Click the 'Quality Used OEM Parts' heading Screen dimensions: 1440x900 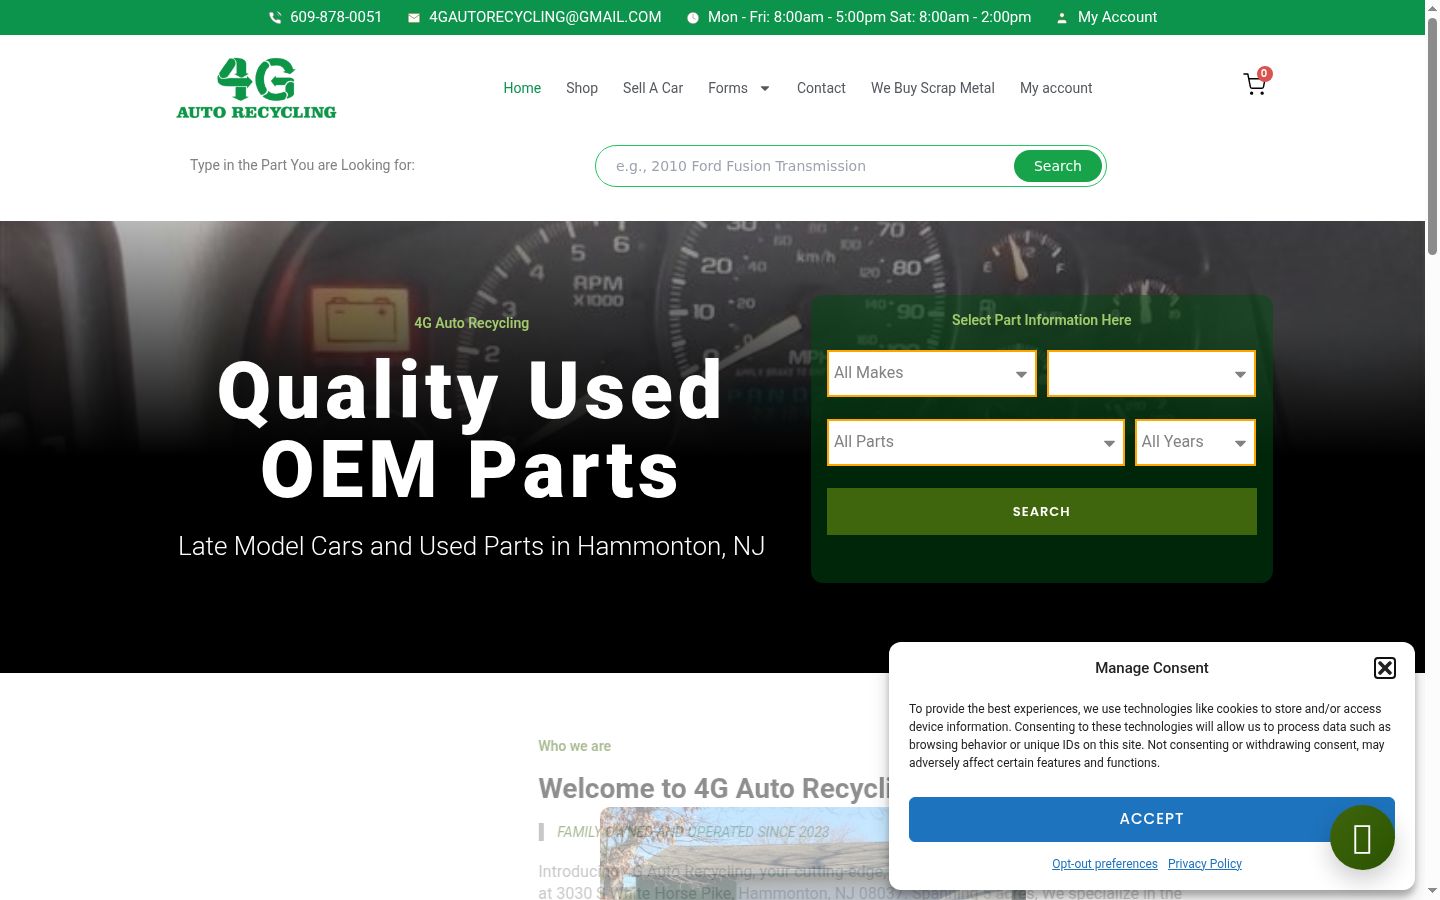pos(471,429)
